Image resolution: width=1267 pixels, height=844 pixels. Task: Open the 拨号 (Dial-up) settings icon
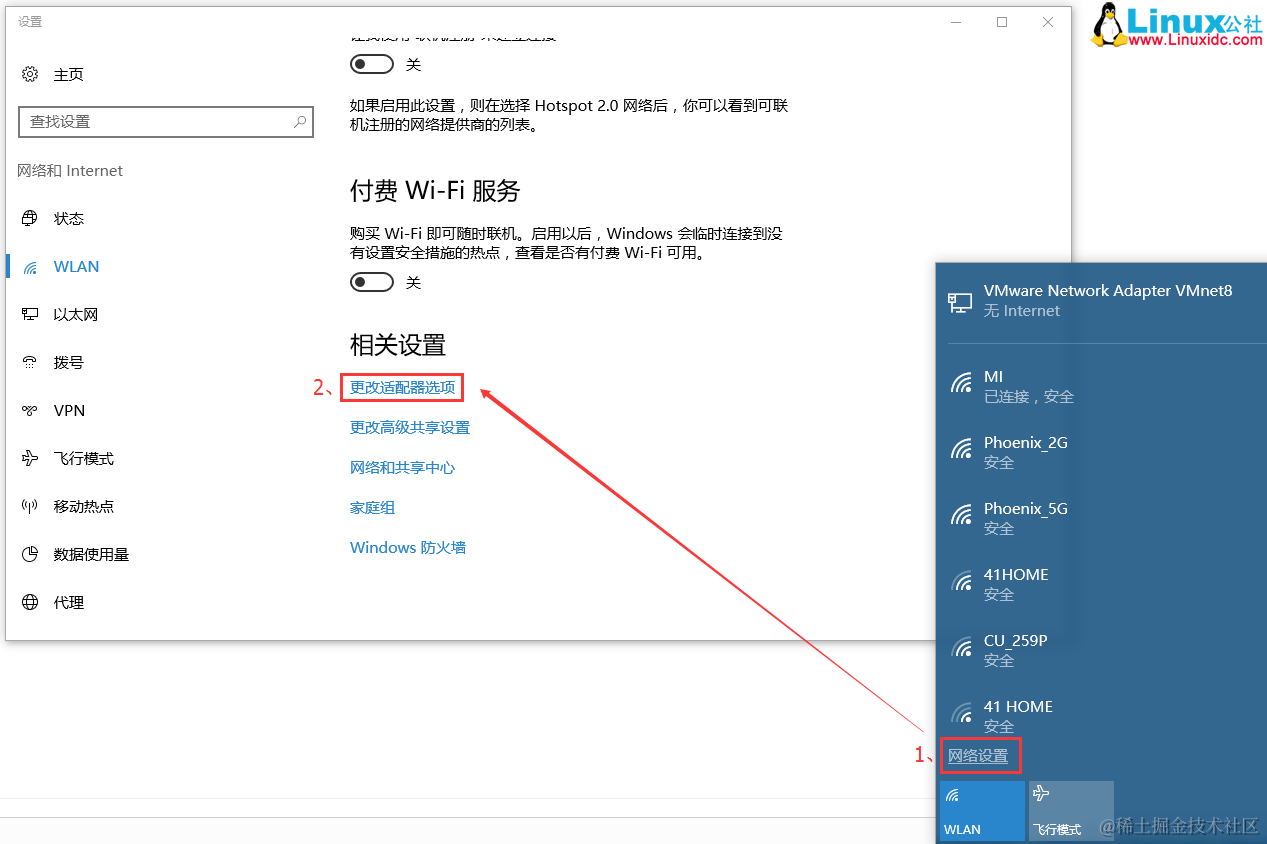(x=30, y=362)
